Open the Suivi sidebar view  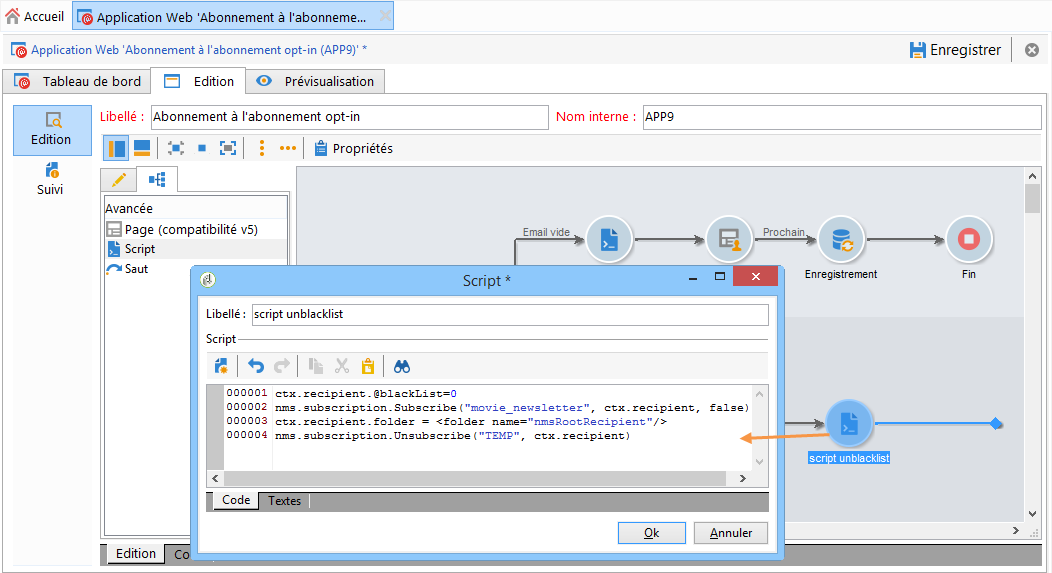click(x=50, y=179)
